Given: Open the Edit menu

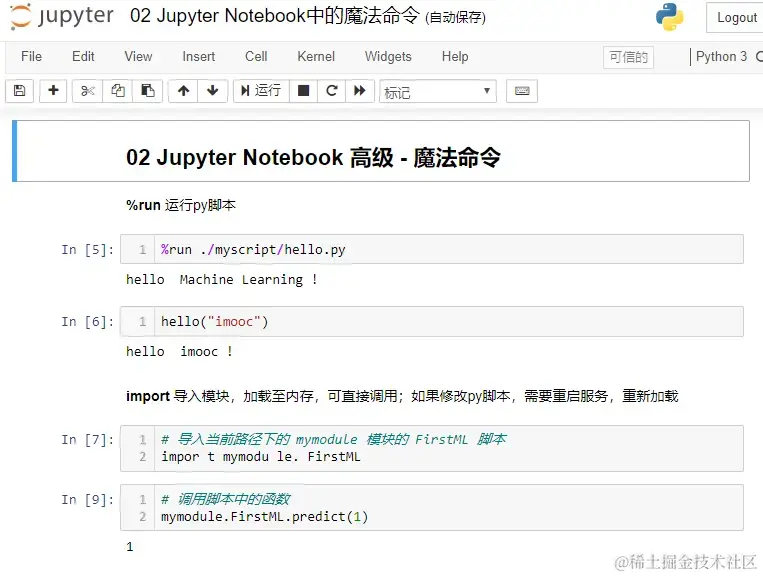Looking at the screenshot, I should tap(83, 56).
